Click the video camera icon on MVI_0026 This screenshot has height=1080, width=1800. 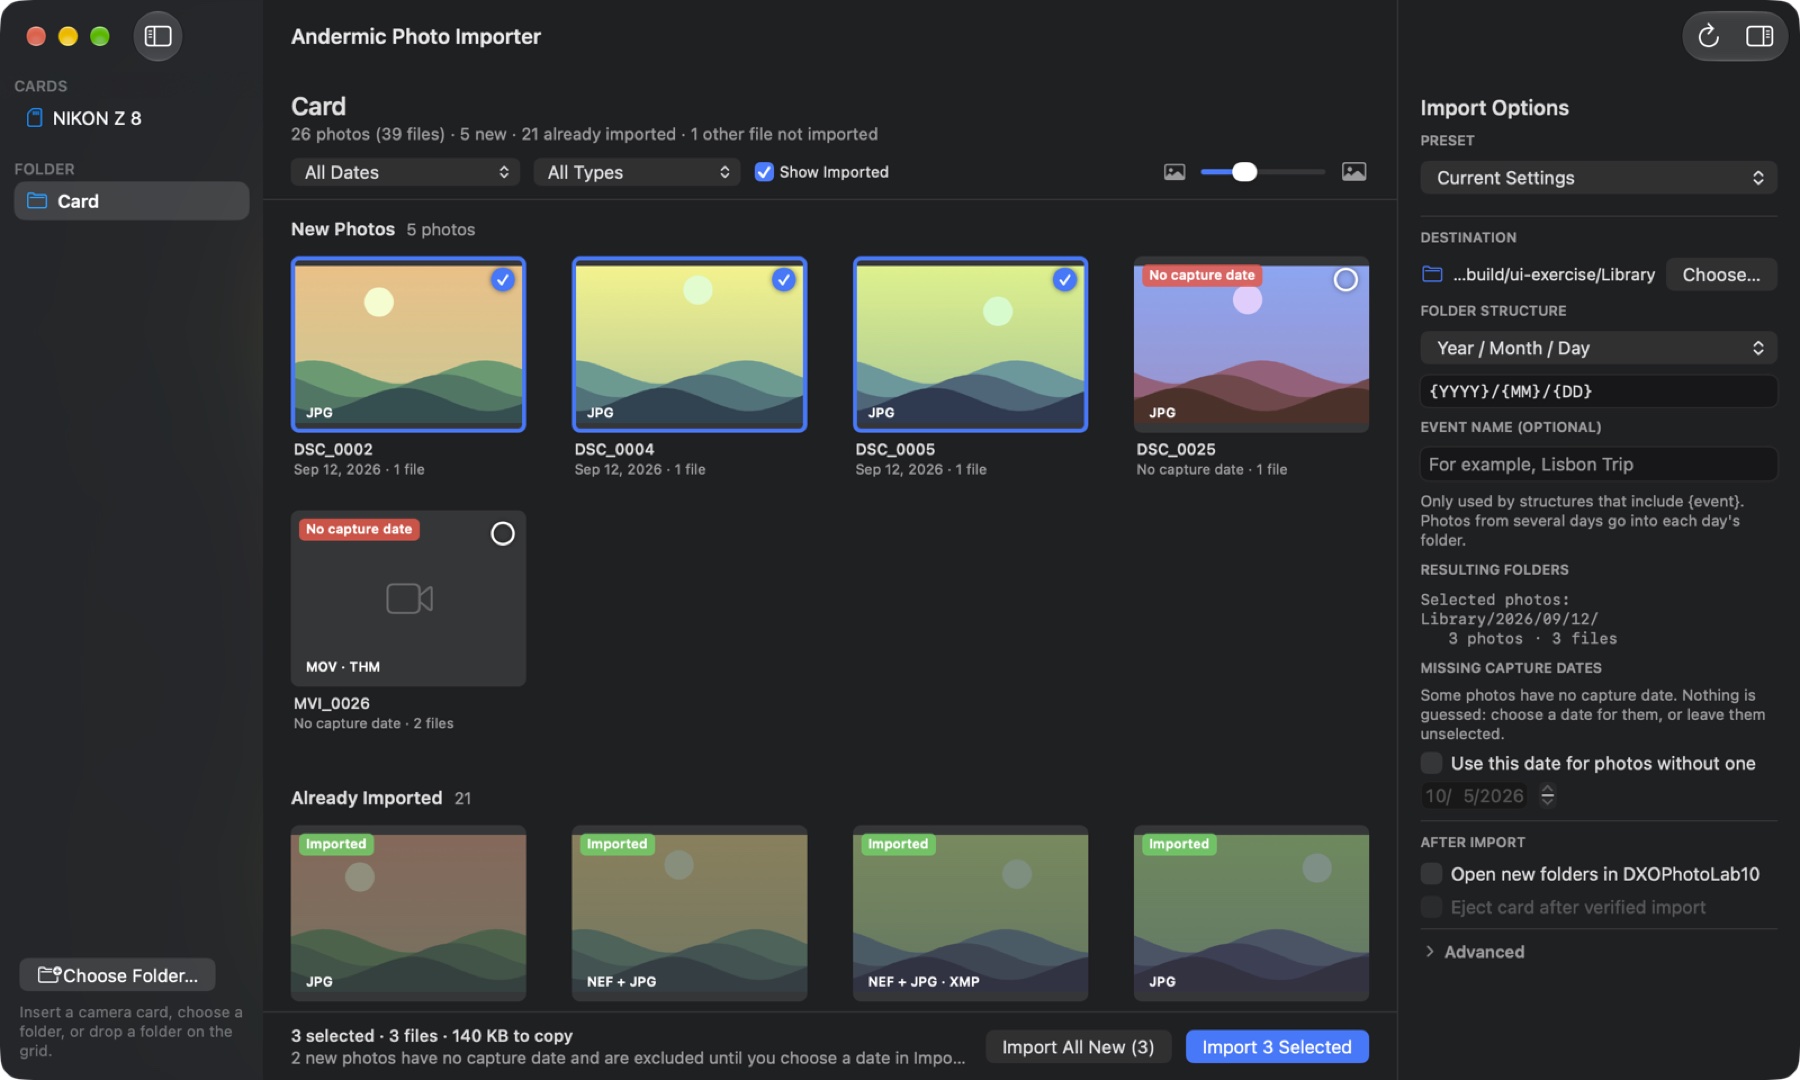(x=409, y=598)
